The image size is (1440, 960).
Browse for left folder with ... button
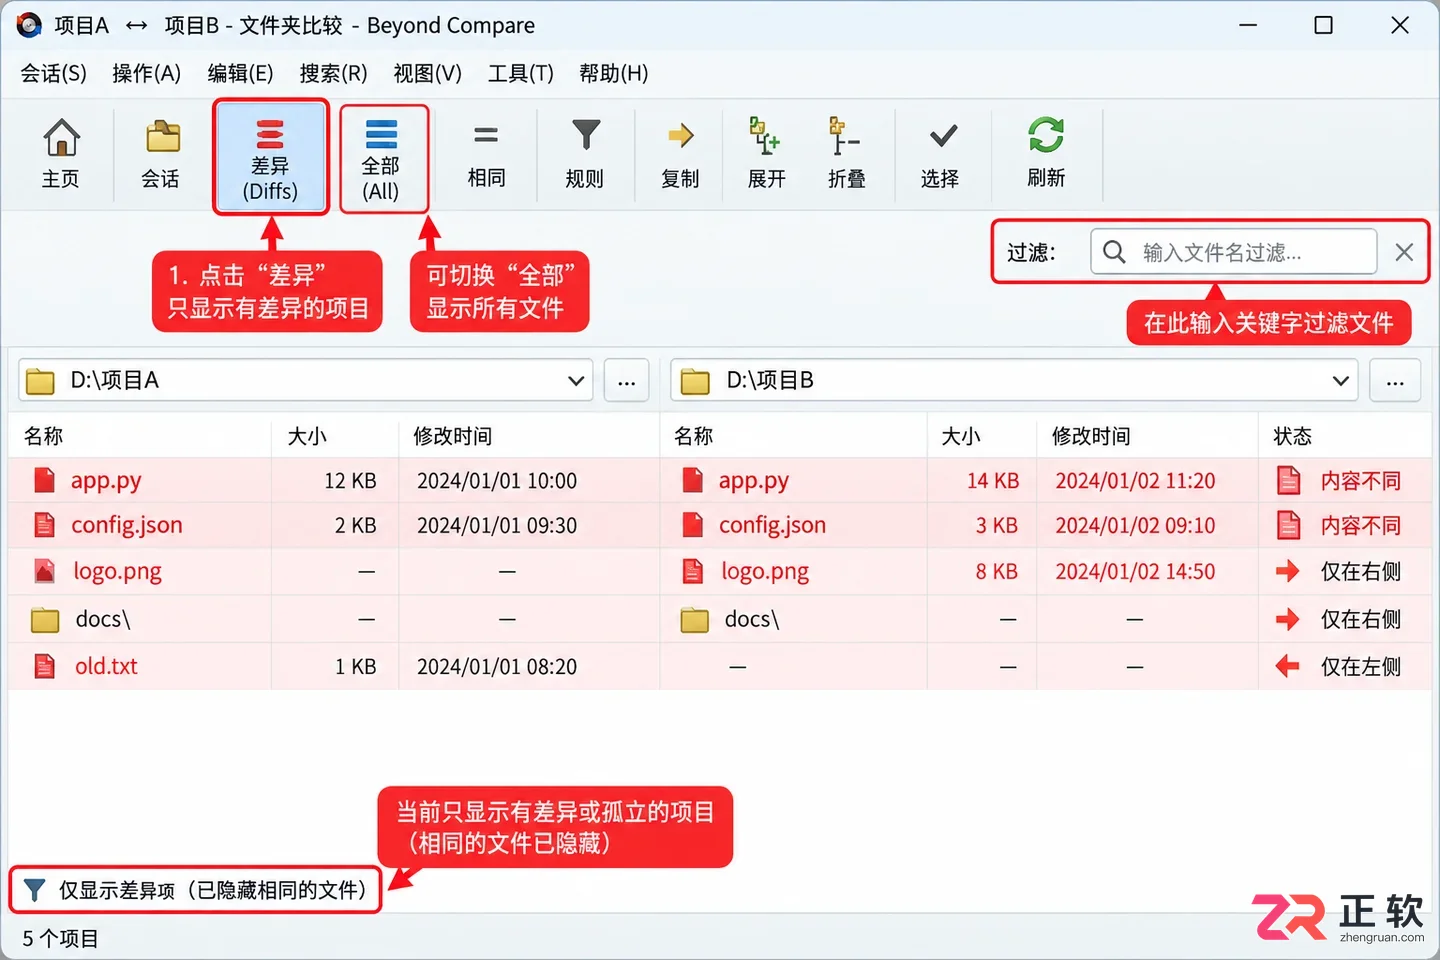[x=627, y=381]
